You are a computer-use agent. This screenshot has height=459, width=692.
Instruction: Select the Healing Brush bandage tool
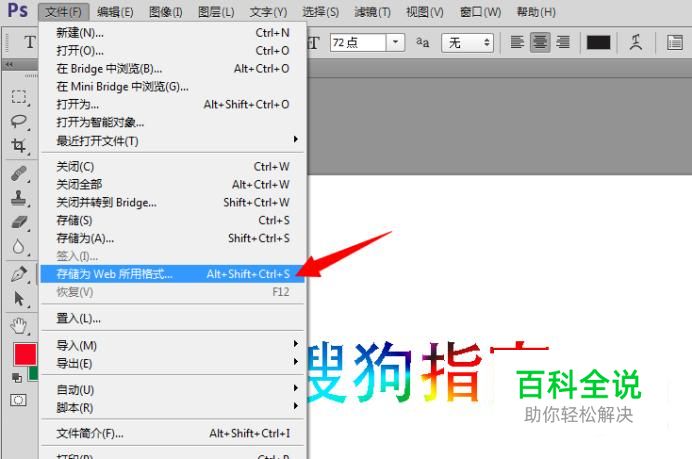tap(19, 173)
